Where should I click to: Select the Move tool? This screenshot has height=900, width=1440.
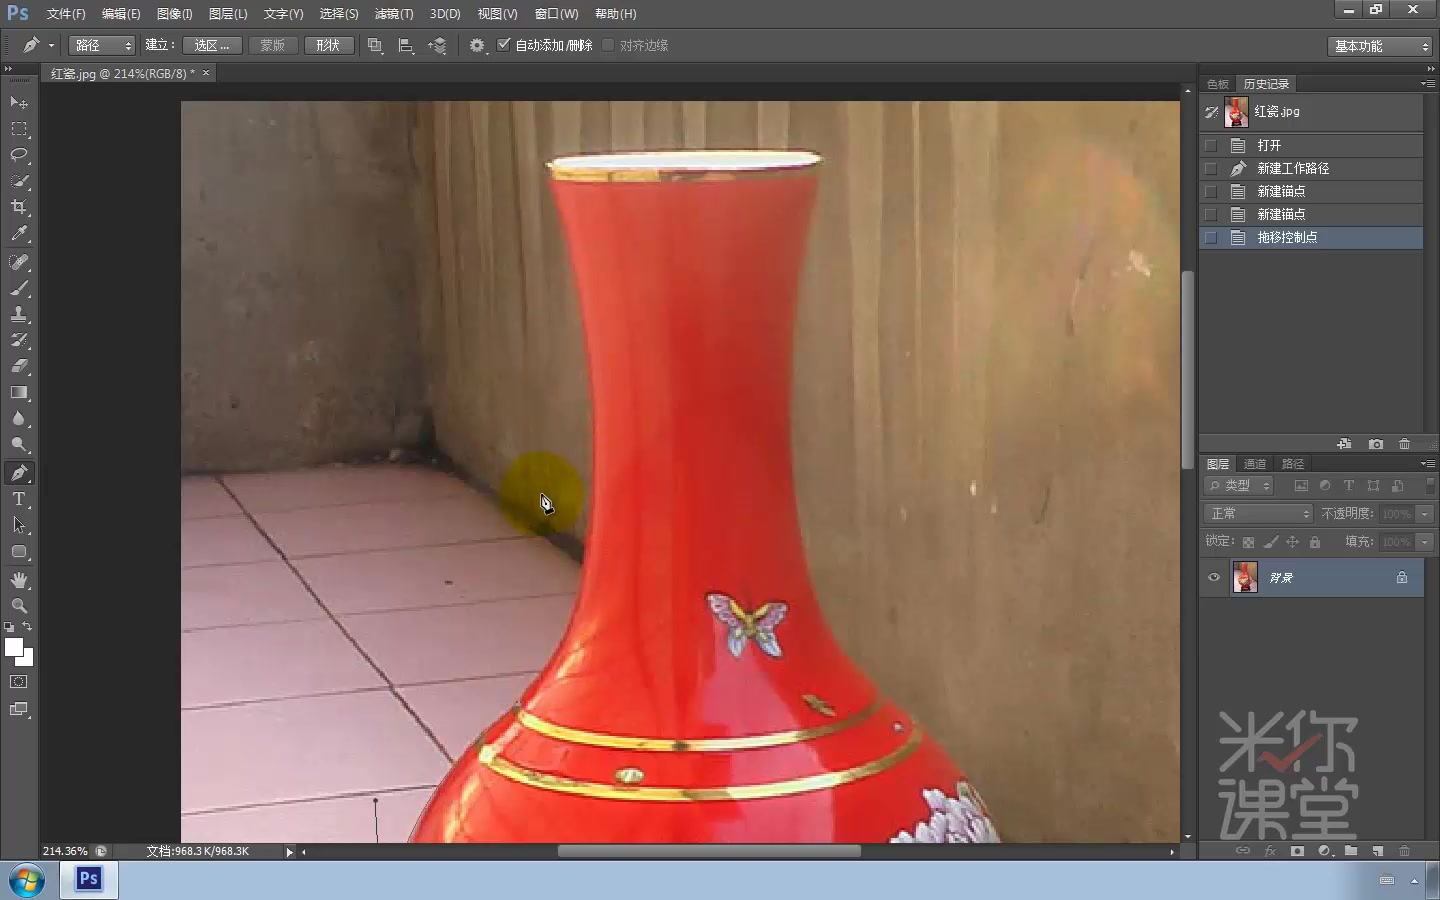pyautogui.click(x=19, y=103)
